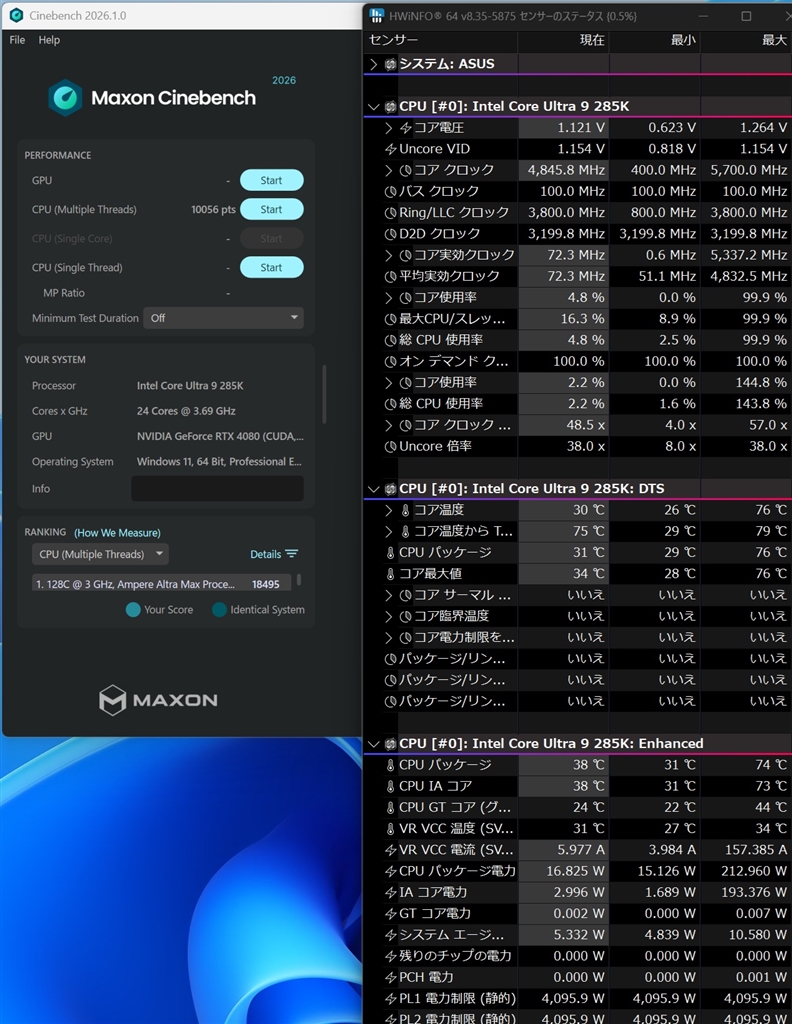792x1024 pixels.
Task: Select the システム エージ… power row
Action: [x=578, y=935]
